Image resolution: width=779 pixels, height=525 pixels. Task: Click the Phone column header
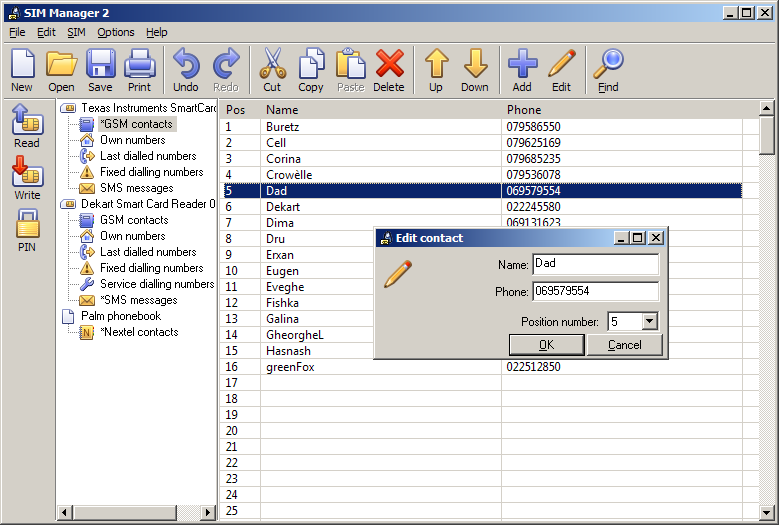(622, 110)
